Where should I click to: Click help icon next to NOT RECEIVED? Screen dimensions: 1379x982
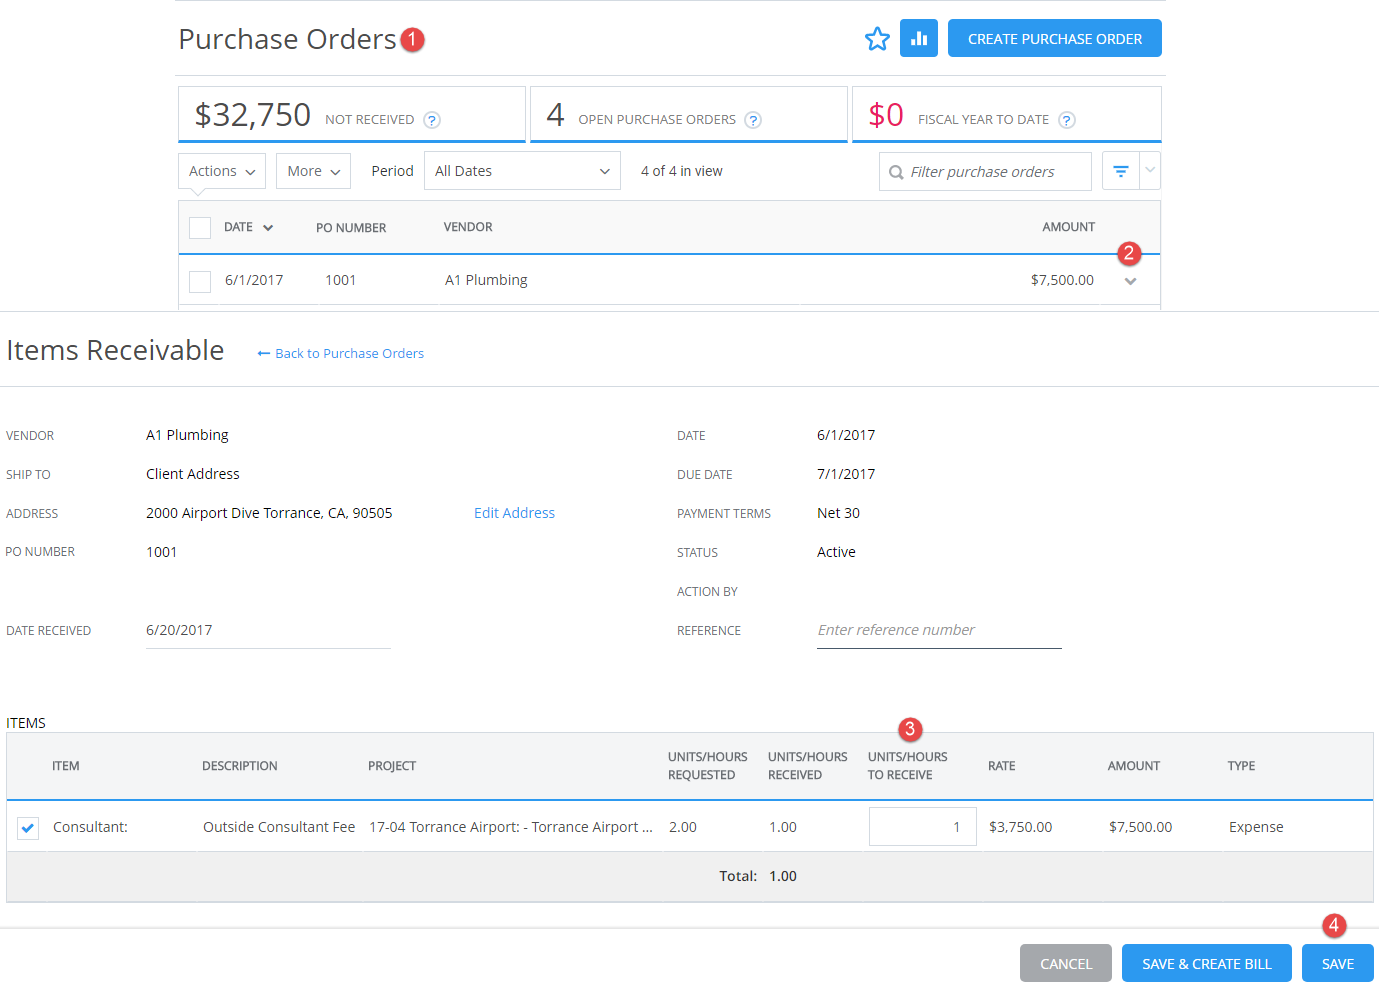point(432,120)
